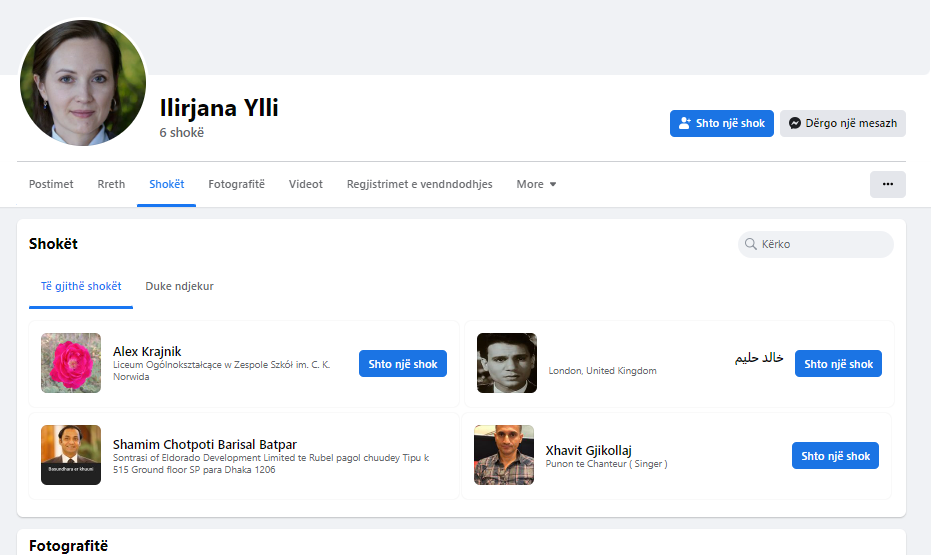Image resolution: width=931 pixels, height=555 pixels.
Task: Go to the Rreth tab
Action: pyautogui.click(x=111, y=184)
